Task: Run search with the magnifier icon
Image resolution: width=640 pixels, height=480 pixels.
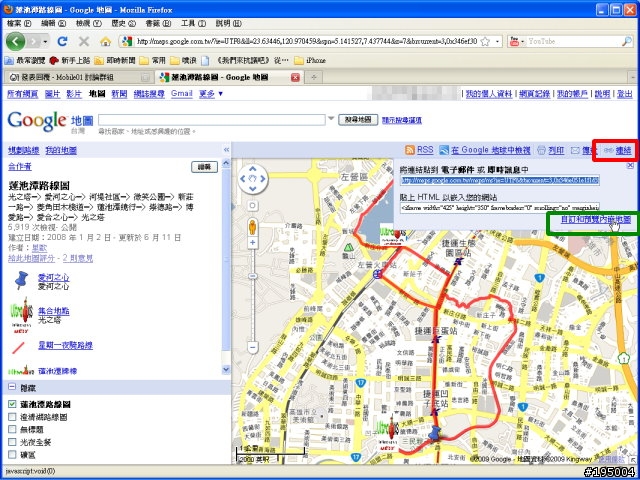Action: [627, 41]
